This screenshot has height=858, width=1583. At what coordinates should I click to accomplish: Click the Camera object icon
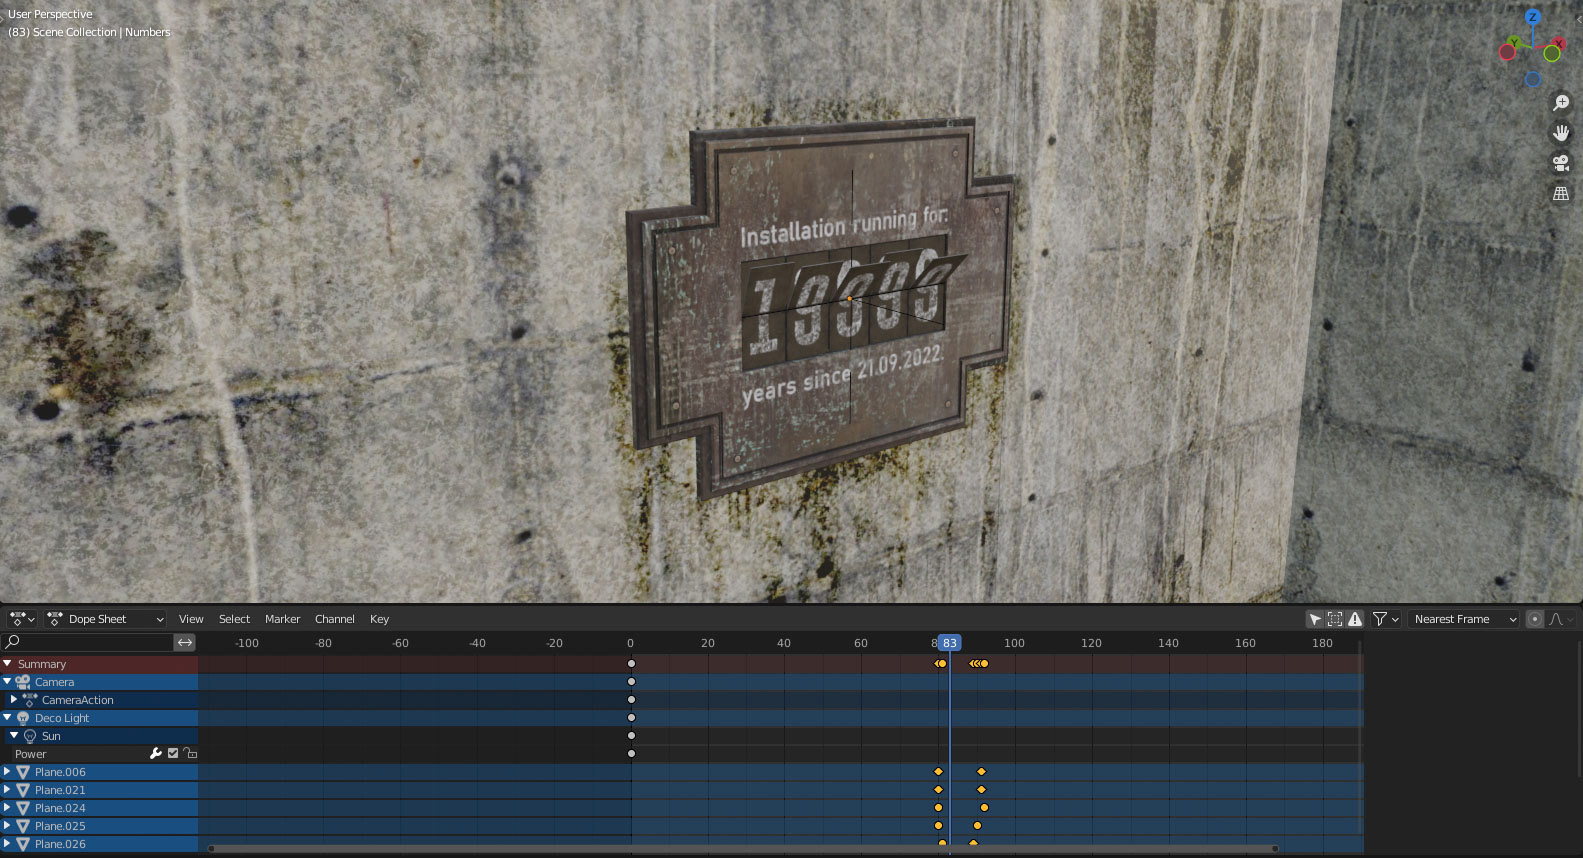coord(23,682)
